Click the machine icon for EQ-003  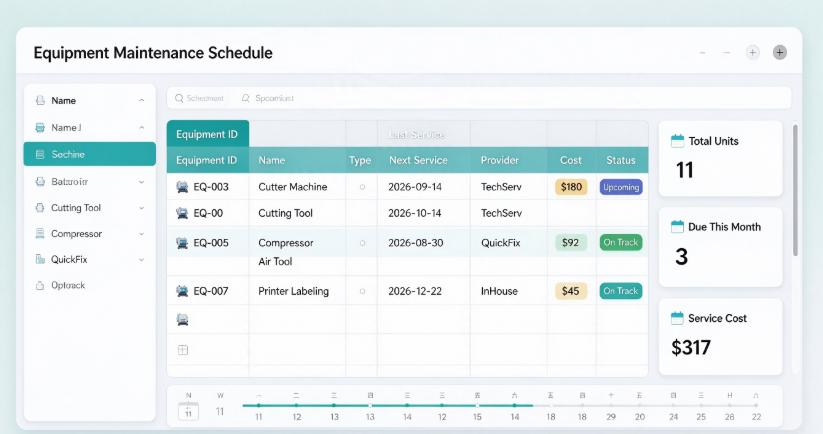tap(182, 187)
